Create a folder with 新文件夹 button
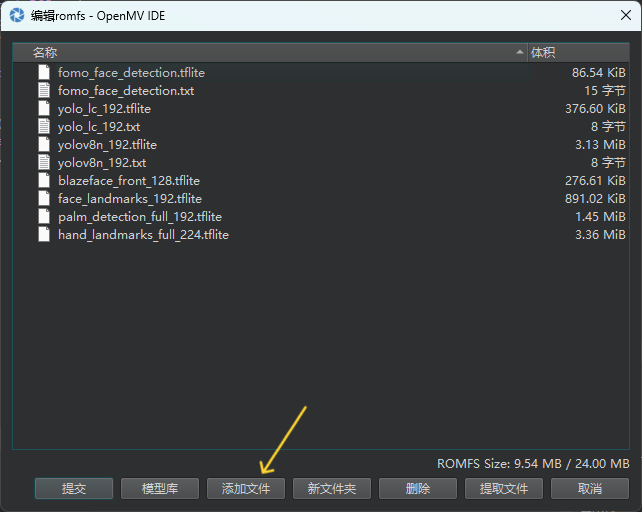 click(332, 489)
